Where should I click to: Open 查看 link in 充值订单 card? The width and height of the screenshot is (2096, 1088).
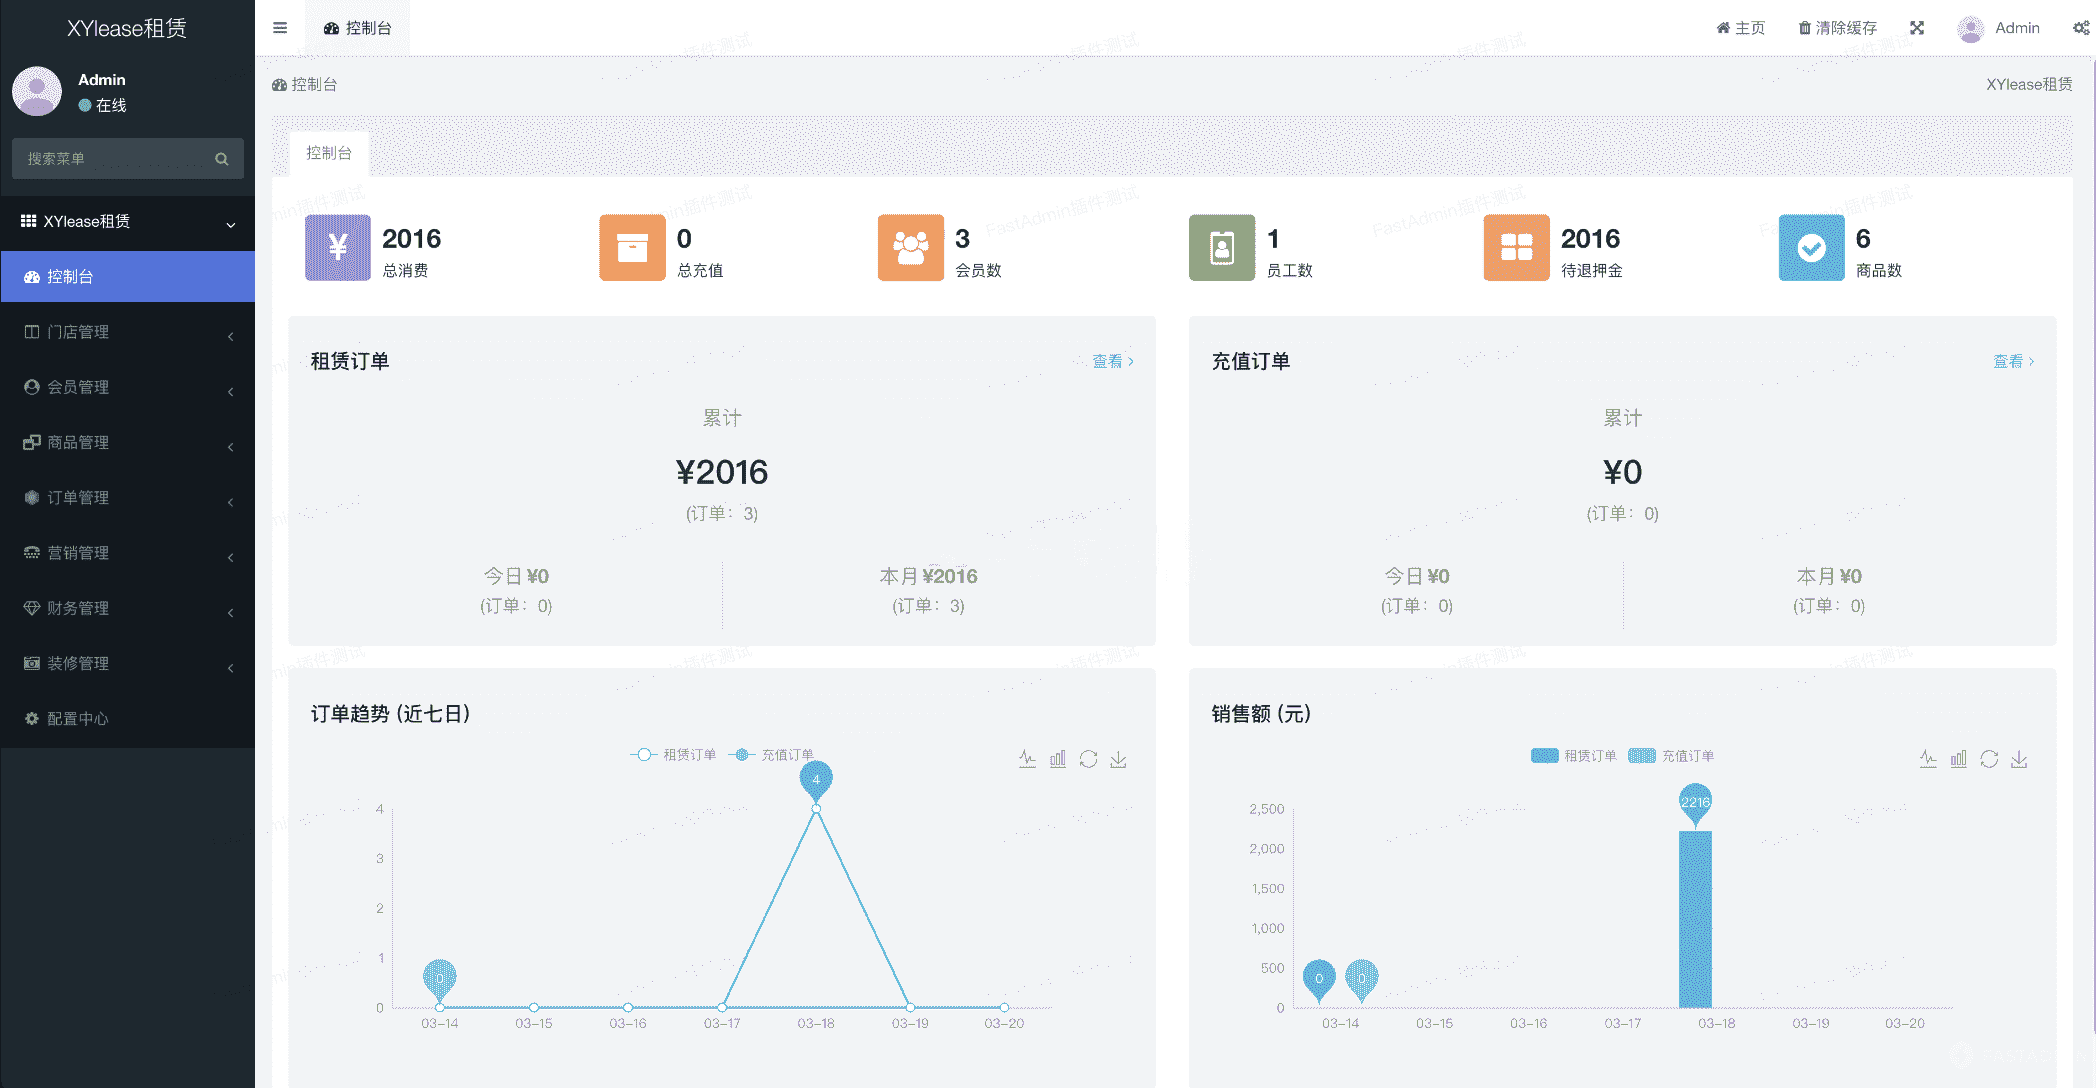(x=2014, y=361)
